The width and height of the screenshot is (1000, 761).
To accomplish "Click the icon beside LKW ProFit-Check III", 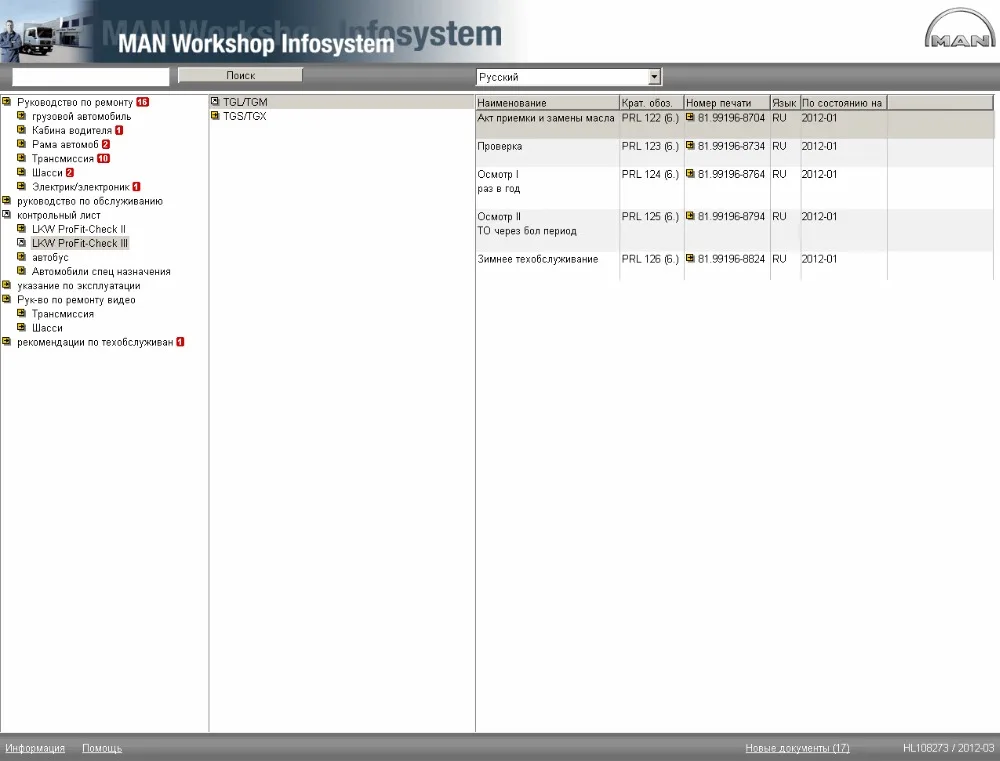I will pyautogui.click(x=22, y=242).
